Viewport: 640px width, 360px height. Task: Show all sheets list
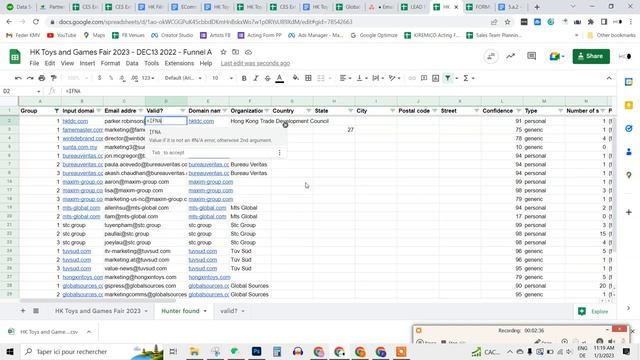point(36,311)
